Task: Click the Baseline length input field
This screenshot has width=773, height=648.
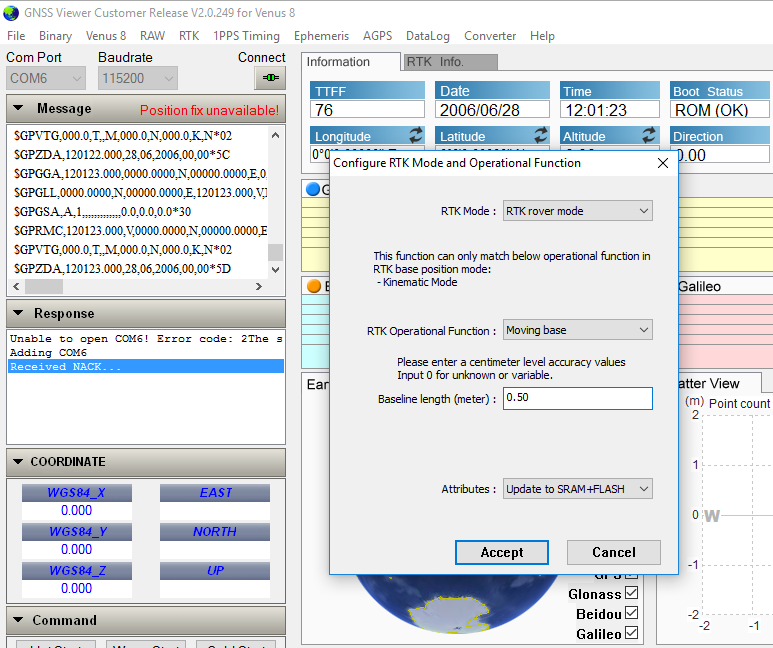Action: (x=577, y=398)
